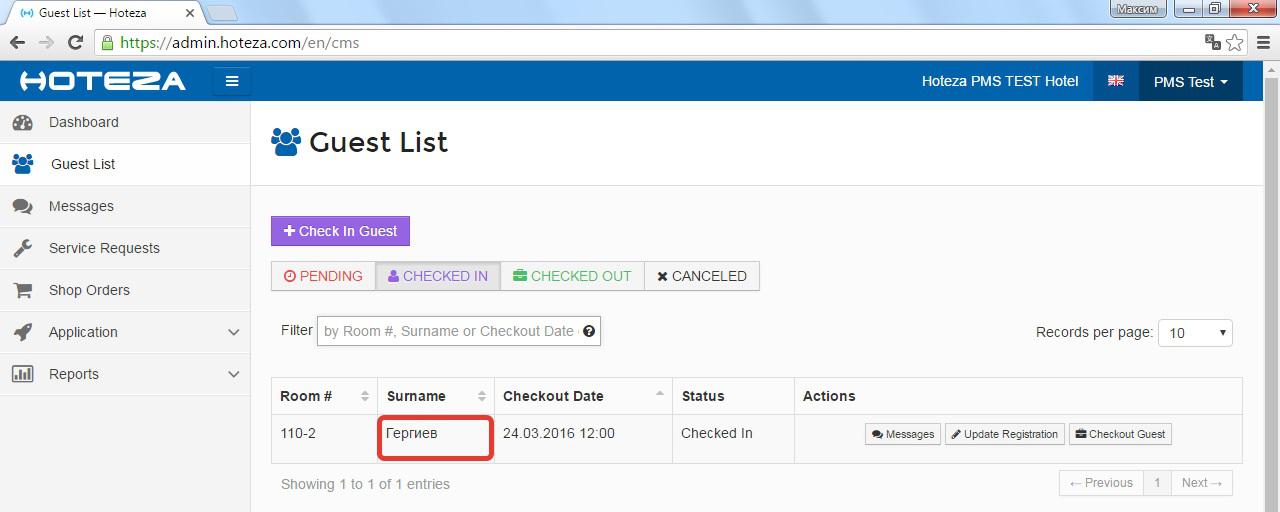The image size is (1280, 512).
Task: Reload the page using the refresh icon
Action: click(x=74, y=42)
